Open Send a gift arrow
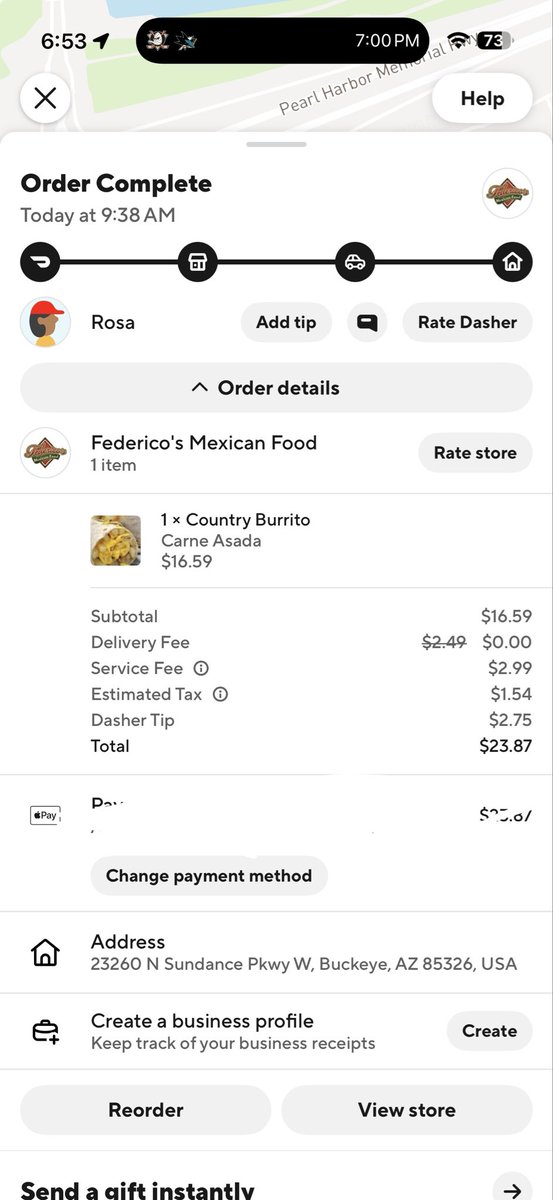 (512, 1190)
